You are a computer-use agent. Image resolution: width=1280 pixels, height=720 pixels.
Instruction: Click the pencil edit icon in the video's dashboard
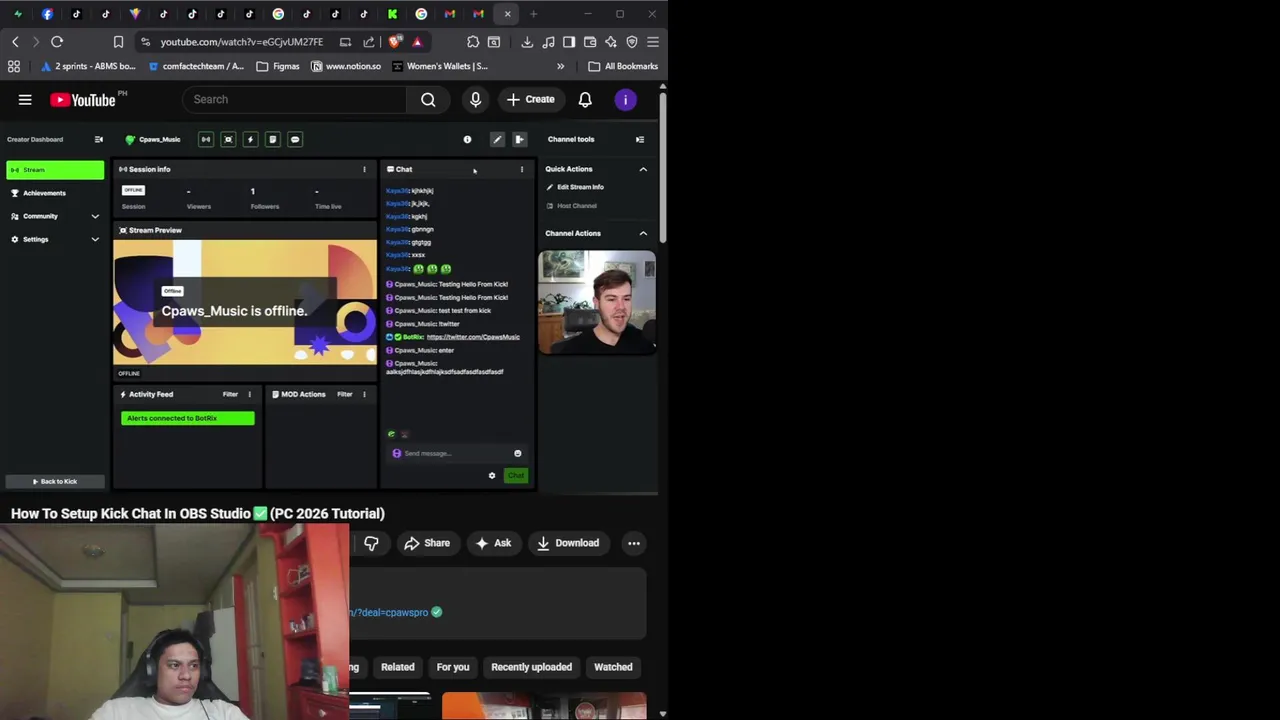(497, 139)
